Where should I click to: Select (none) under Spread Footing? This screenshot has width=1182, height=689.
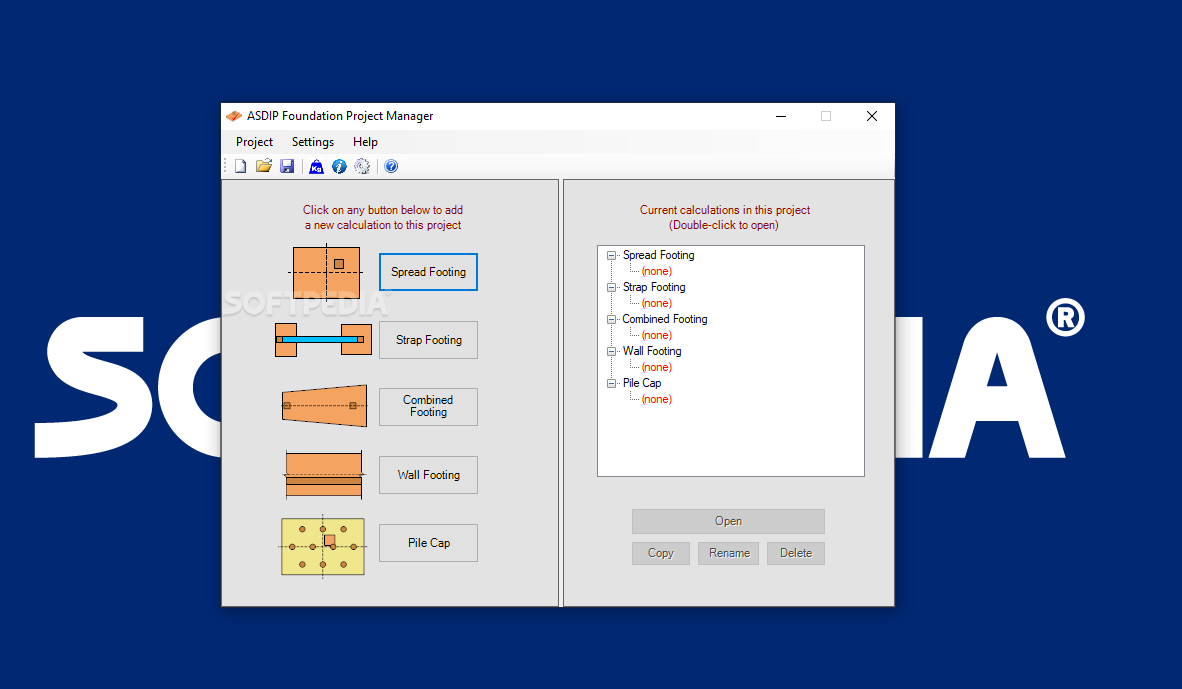[x=657, y=271]
